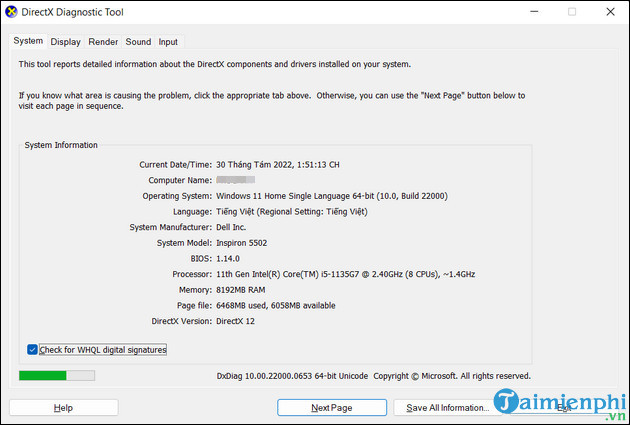Switch to the Display tab
The height and width of the screenshot is (425, 630).
coord(66,42)
